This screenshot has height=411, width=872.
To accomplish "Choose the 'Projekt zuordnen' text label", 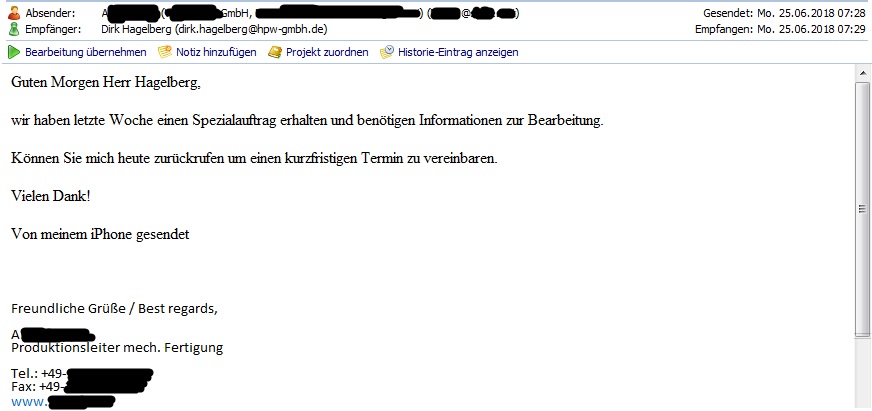I will click(x=327, y=52).
